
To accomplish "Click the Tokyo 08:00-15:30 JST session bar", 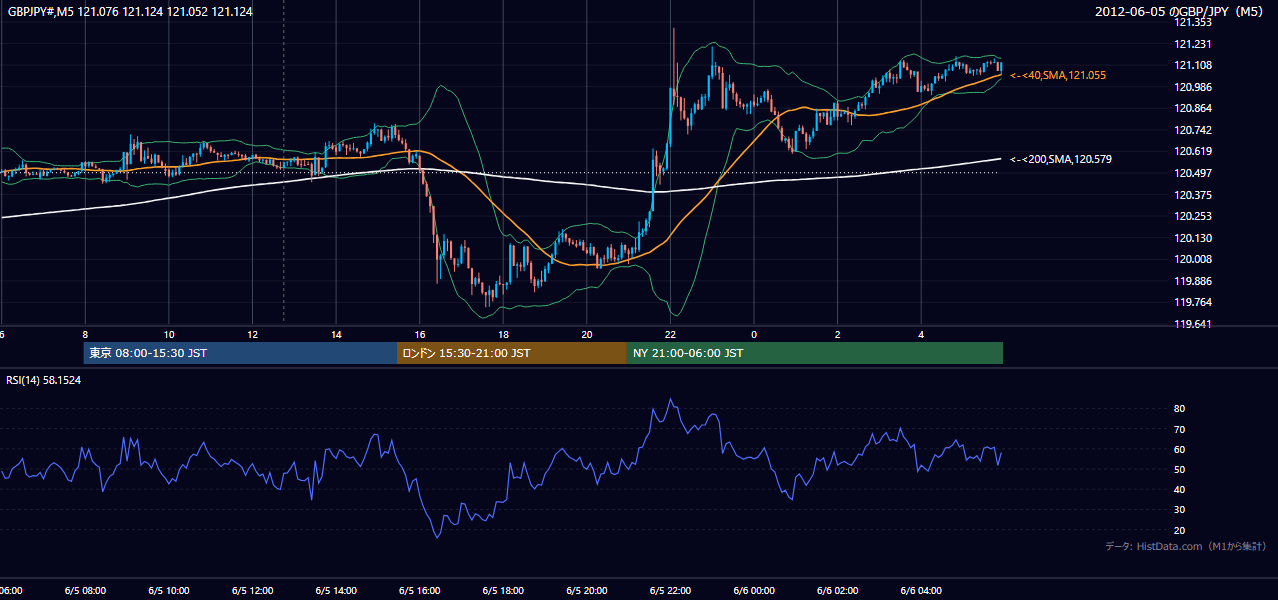I will click(x=240, y=353).
